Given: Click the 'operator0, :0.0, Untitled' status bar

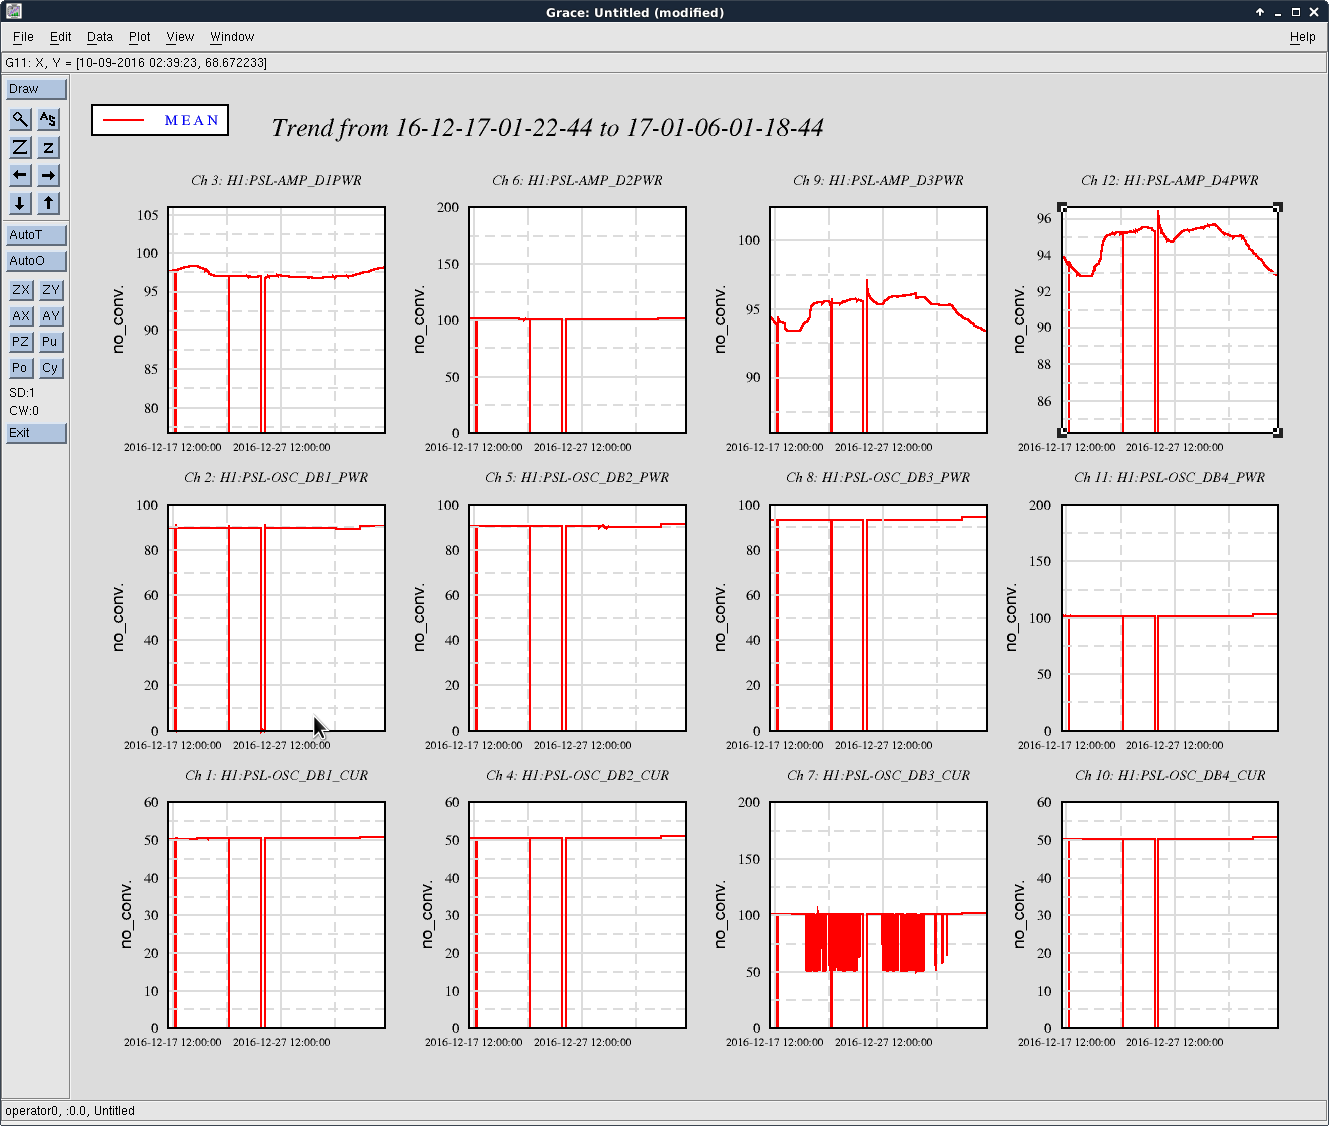Looking at the screenshot, I should coord(664,1111).
